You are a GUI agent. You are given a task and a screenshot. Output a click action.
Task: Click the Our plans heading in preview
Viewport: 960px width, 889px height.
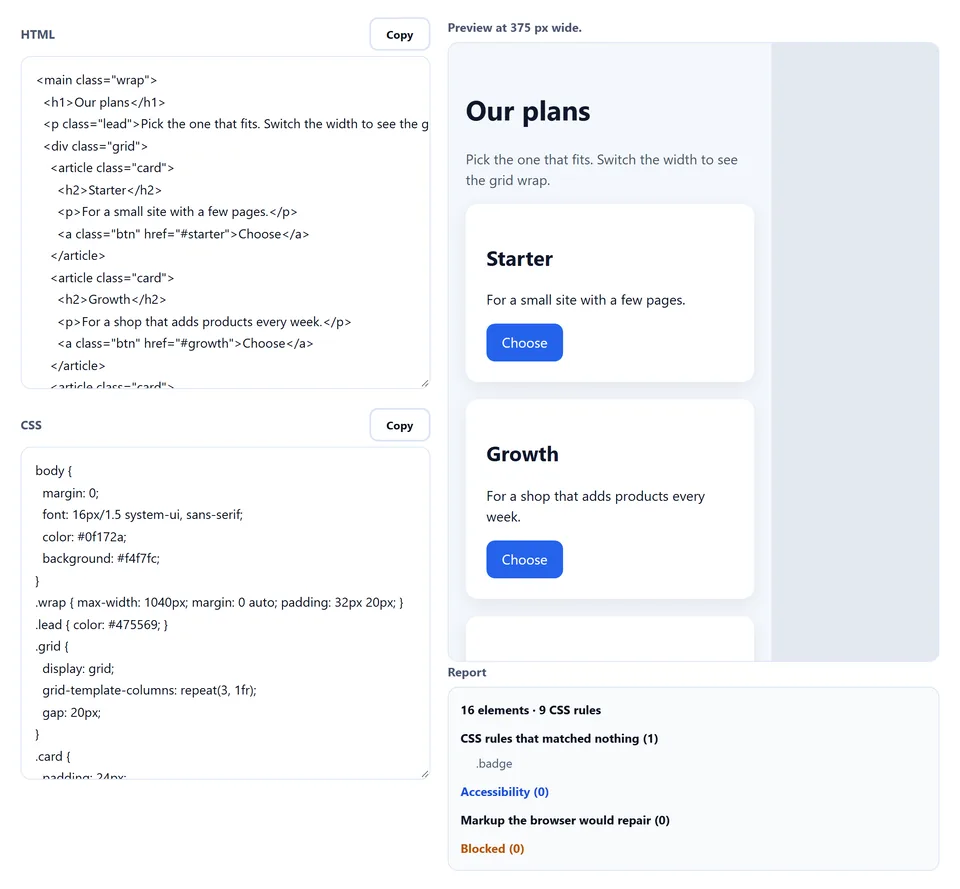[x=528, y=111]
